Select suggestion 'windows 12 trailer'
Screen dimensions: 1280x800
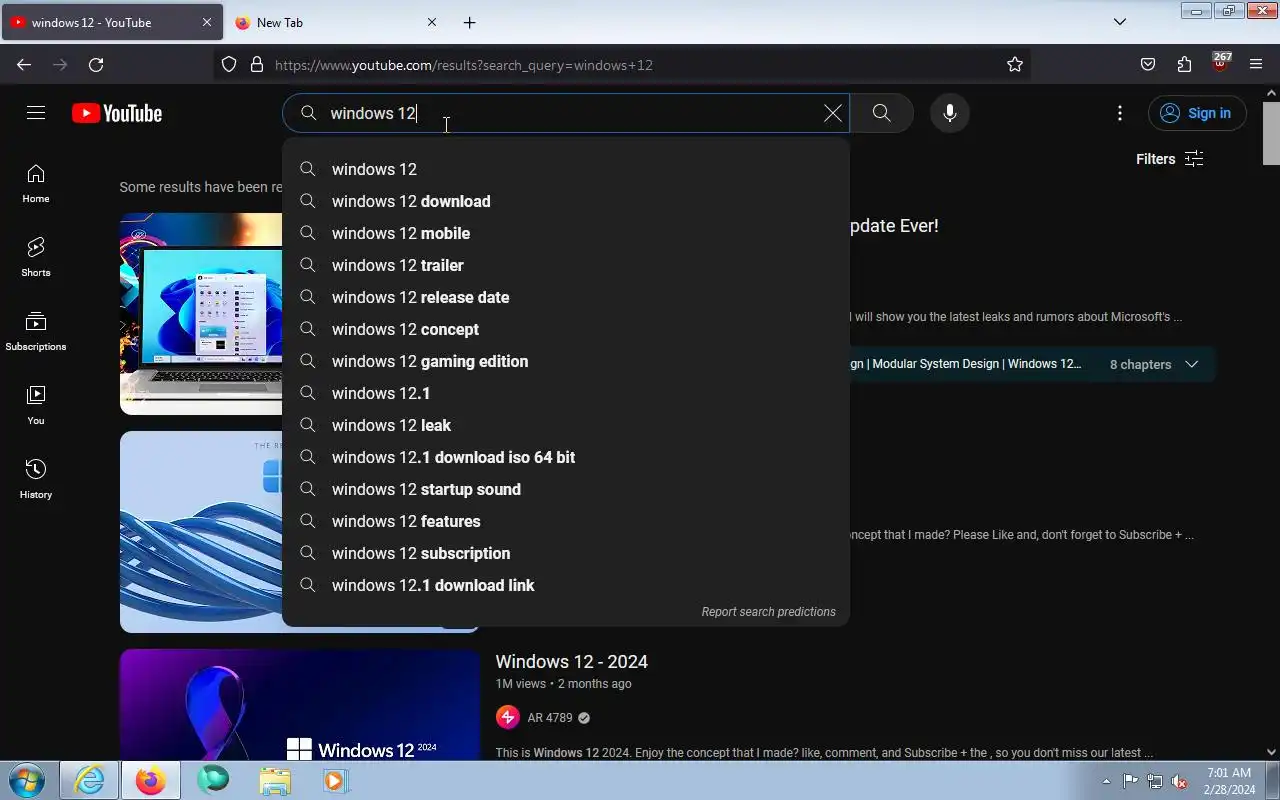point(566,265)
